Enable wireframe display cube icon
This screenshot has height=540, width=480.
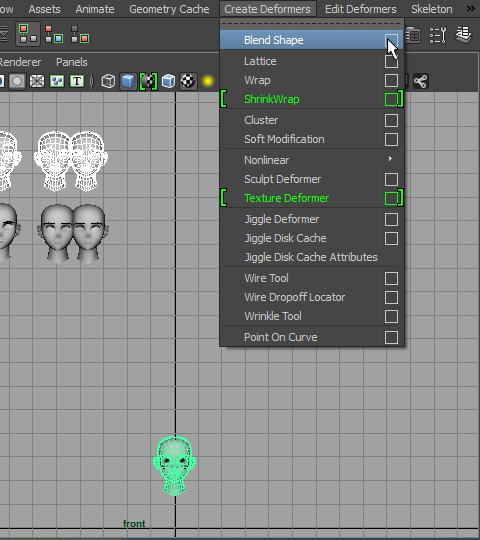pyautogui.click(x=108, y=81)
